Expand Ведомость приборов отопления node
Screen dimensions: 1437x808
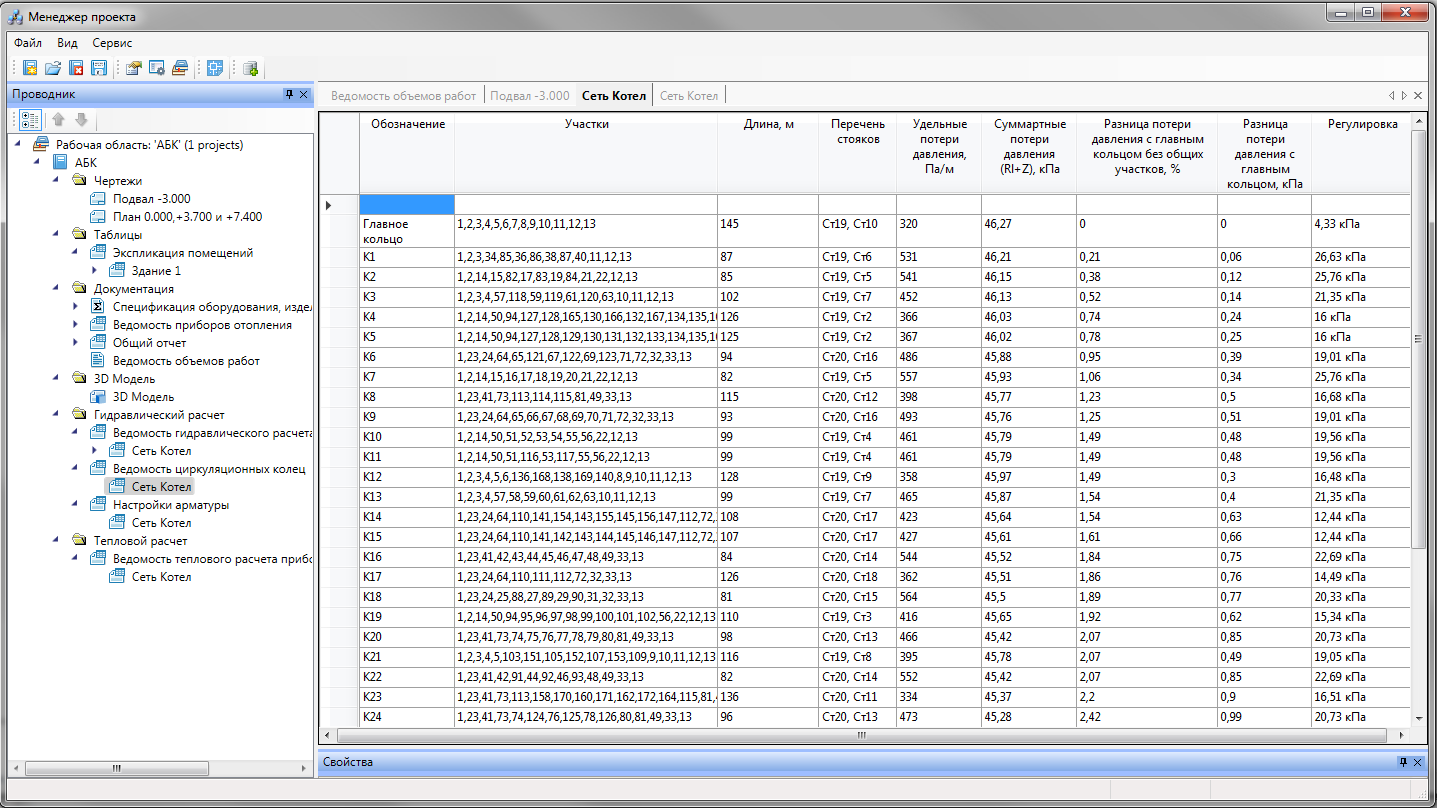tap(77, 325)
